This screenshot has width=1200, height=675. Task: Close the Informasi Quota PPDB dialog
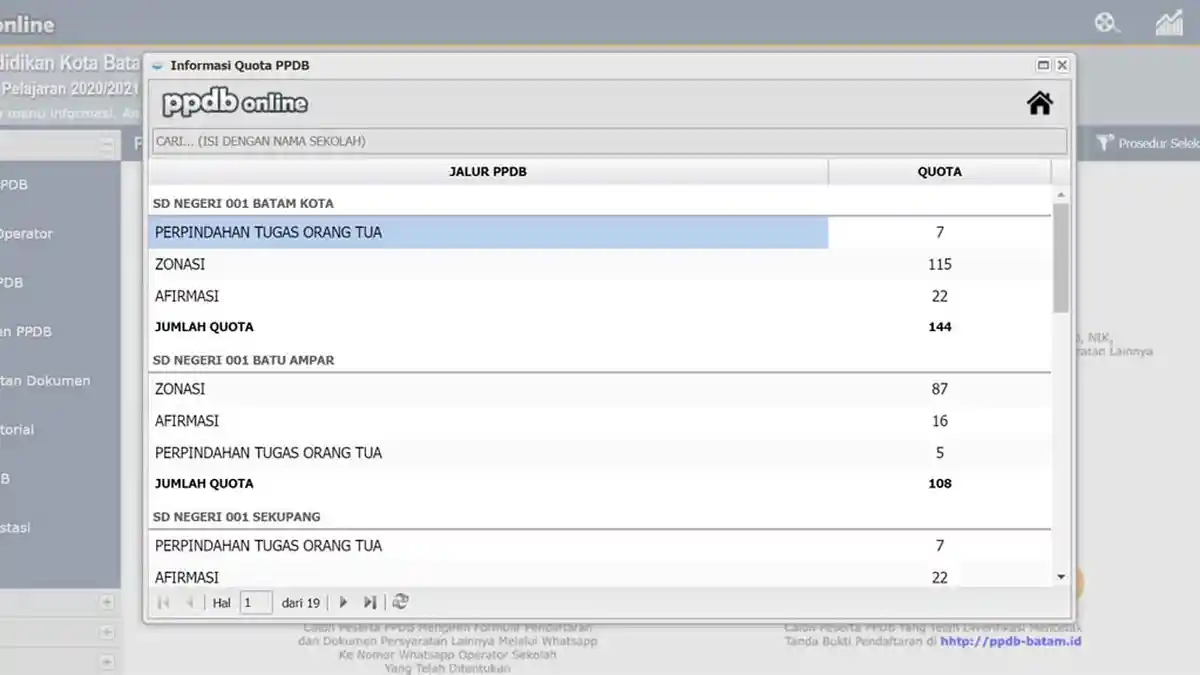[1062, 65]
